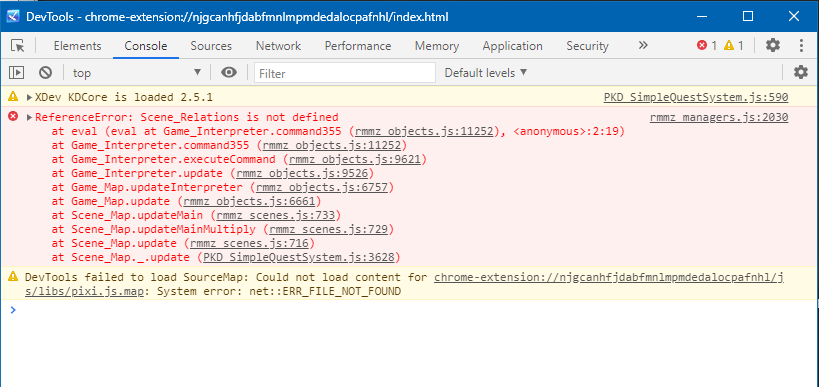Open console settings gear icon
Screen dimensions: 819x387
(801, 73)
